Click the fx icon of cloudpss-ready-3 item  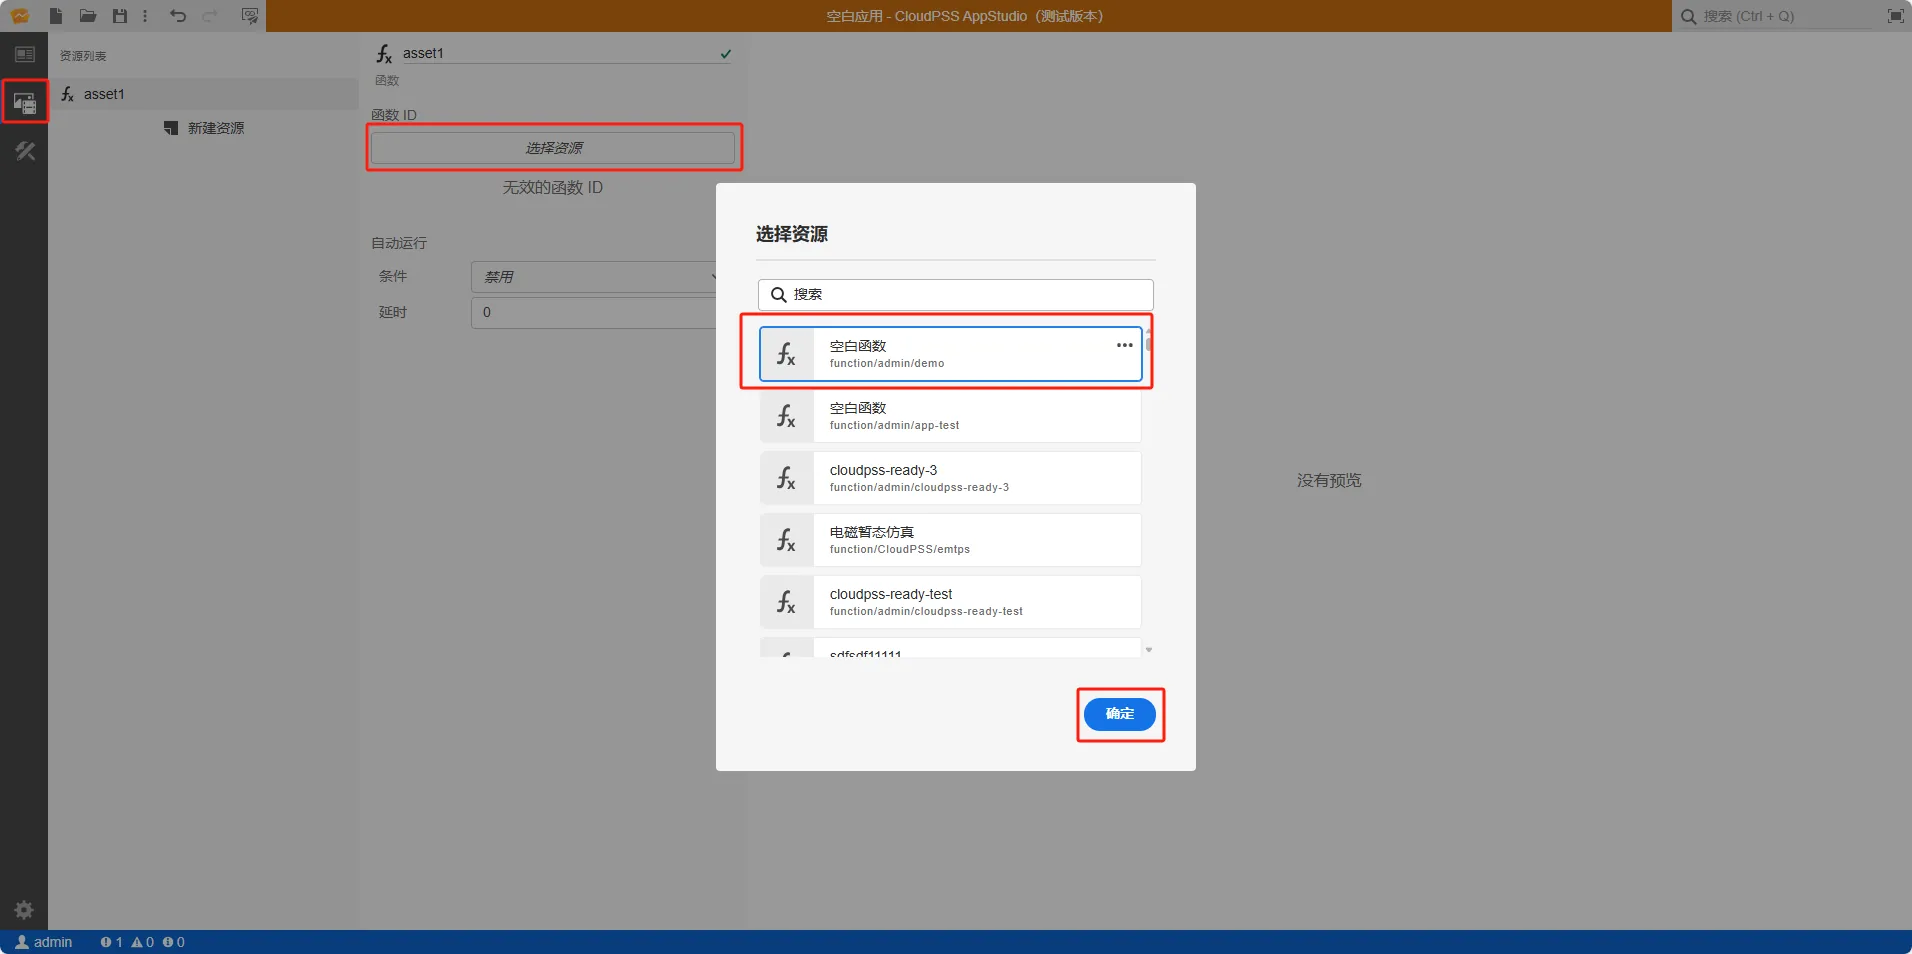787,478
